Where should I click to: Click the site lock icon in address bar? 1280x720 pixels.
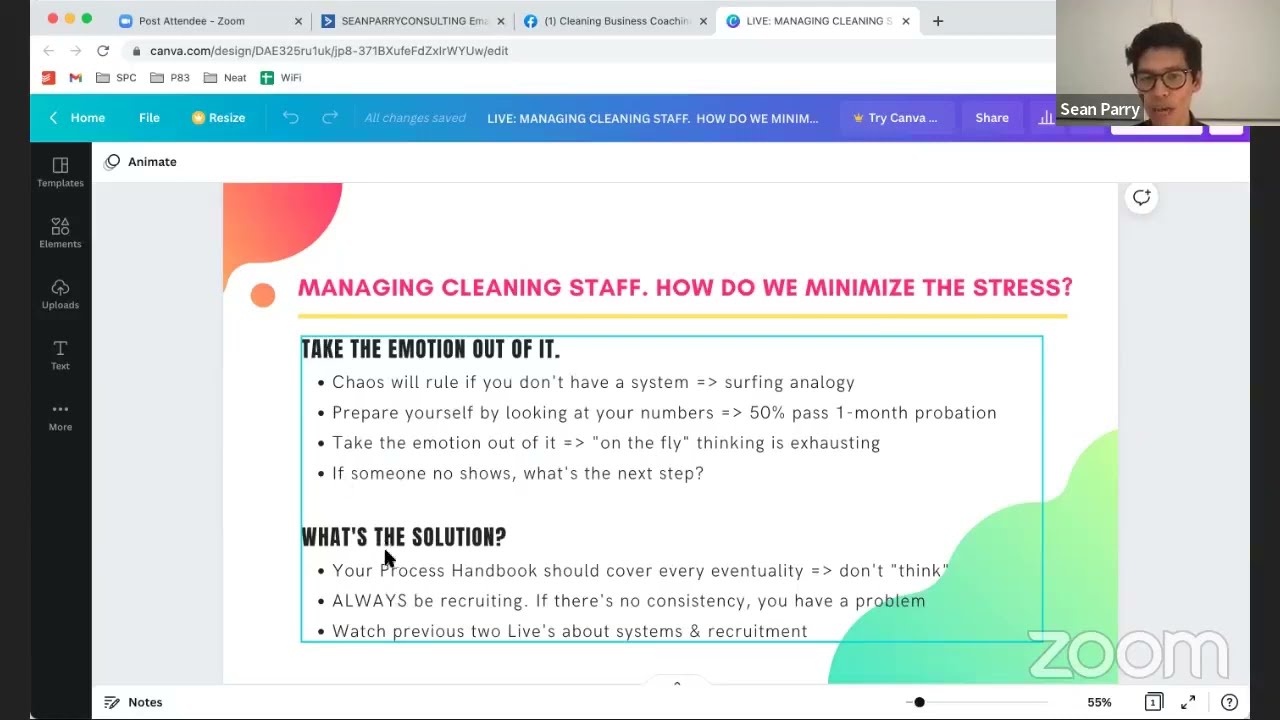[x=136, y=50]
